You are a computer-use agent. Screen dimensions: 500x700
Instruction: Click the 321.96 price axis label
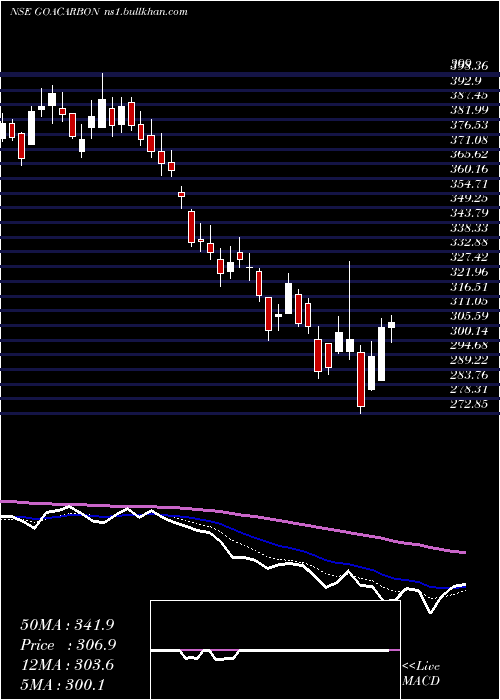(468, 272)
